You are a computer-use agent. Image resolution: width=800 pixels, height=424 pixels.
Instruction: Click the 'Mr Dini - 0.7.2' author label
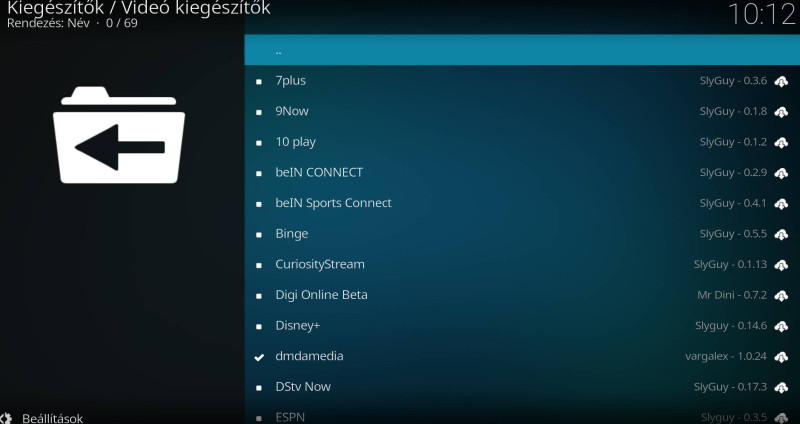click(x=732, y=295)
